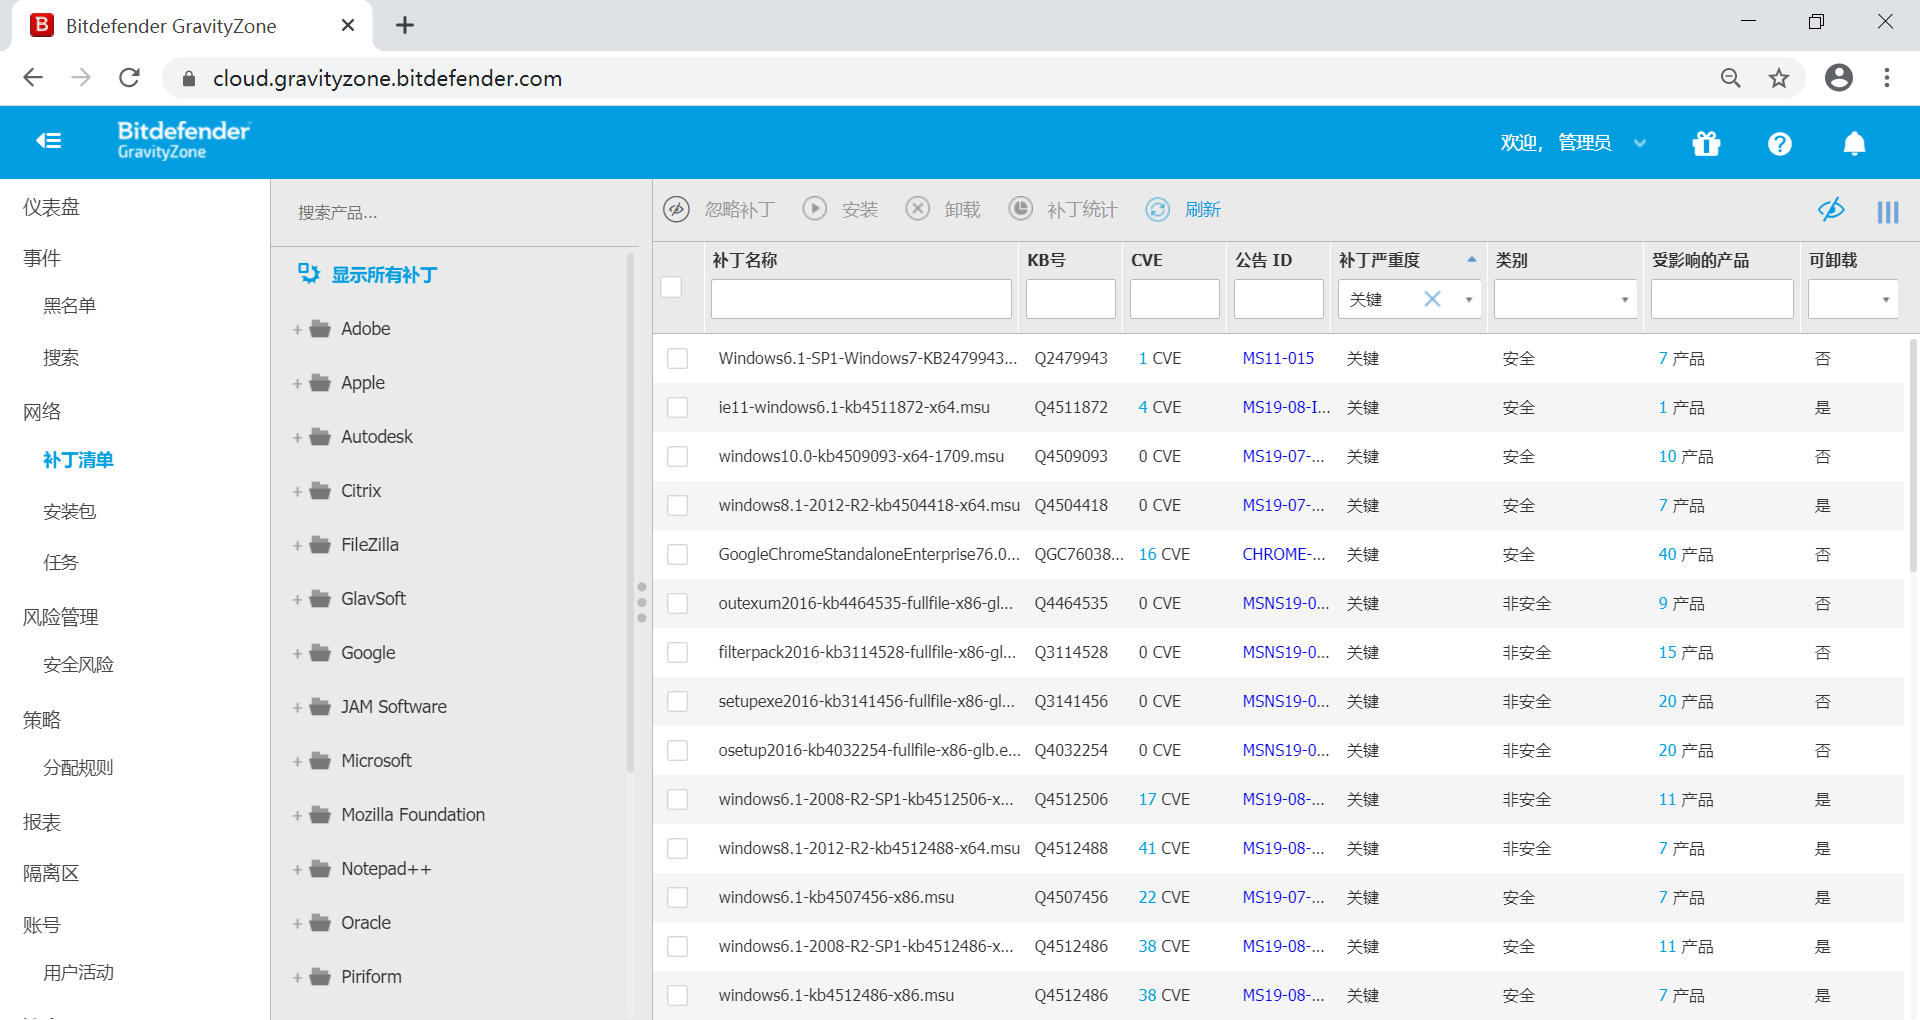Check the Windows6.1-SP1-Windows7-KB2479943 row
Viewport: 1920px width, 1020px height.
[x=677, y=358]
